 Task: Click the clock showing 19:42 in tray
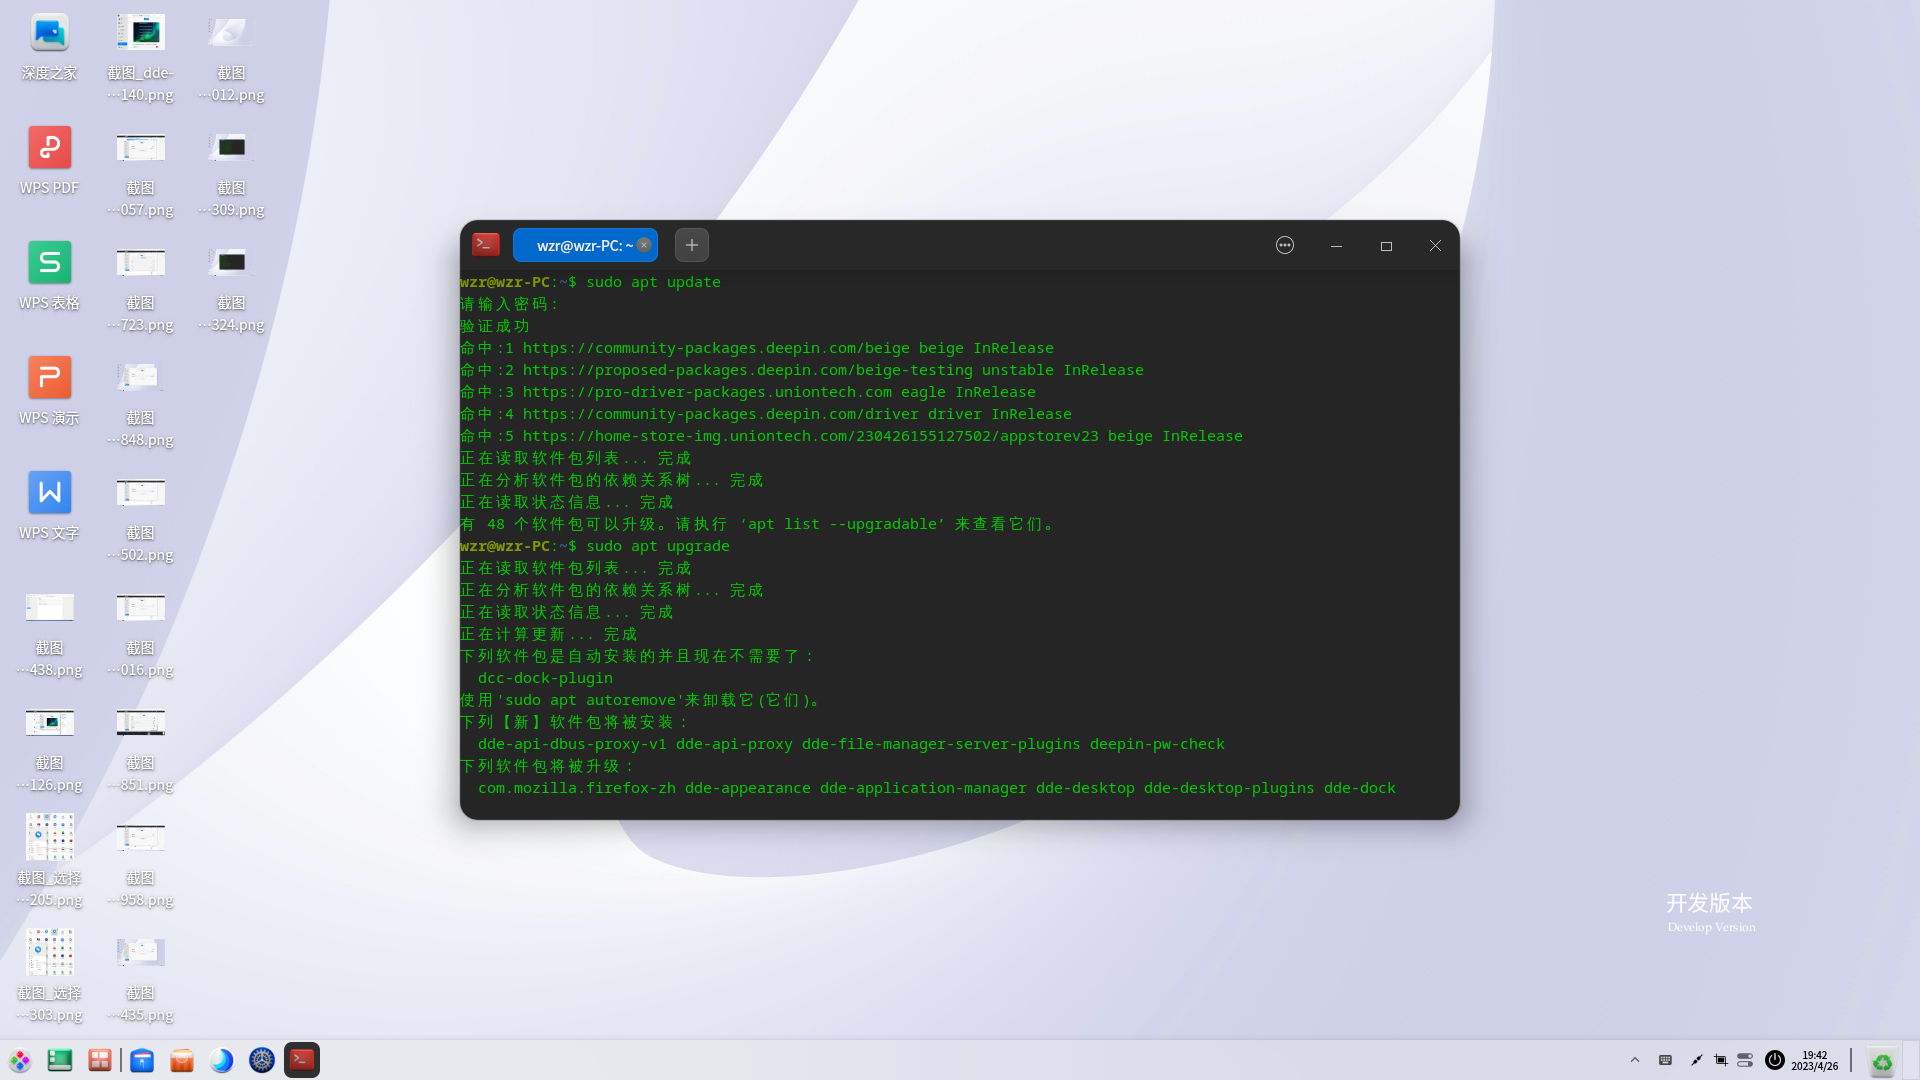1814,1060
